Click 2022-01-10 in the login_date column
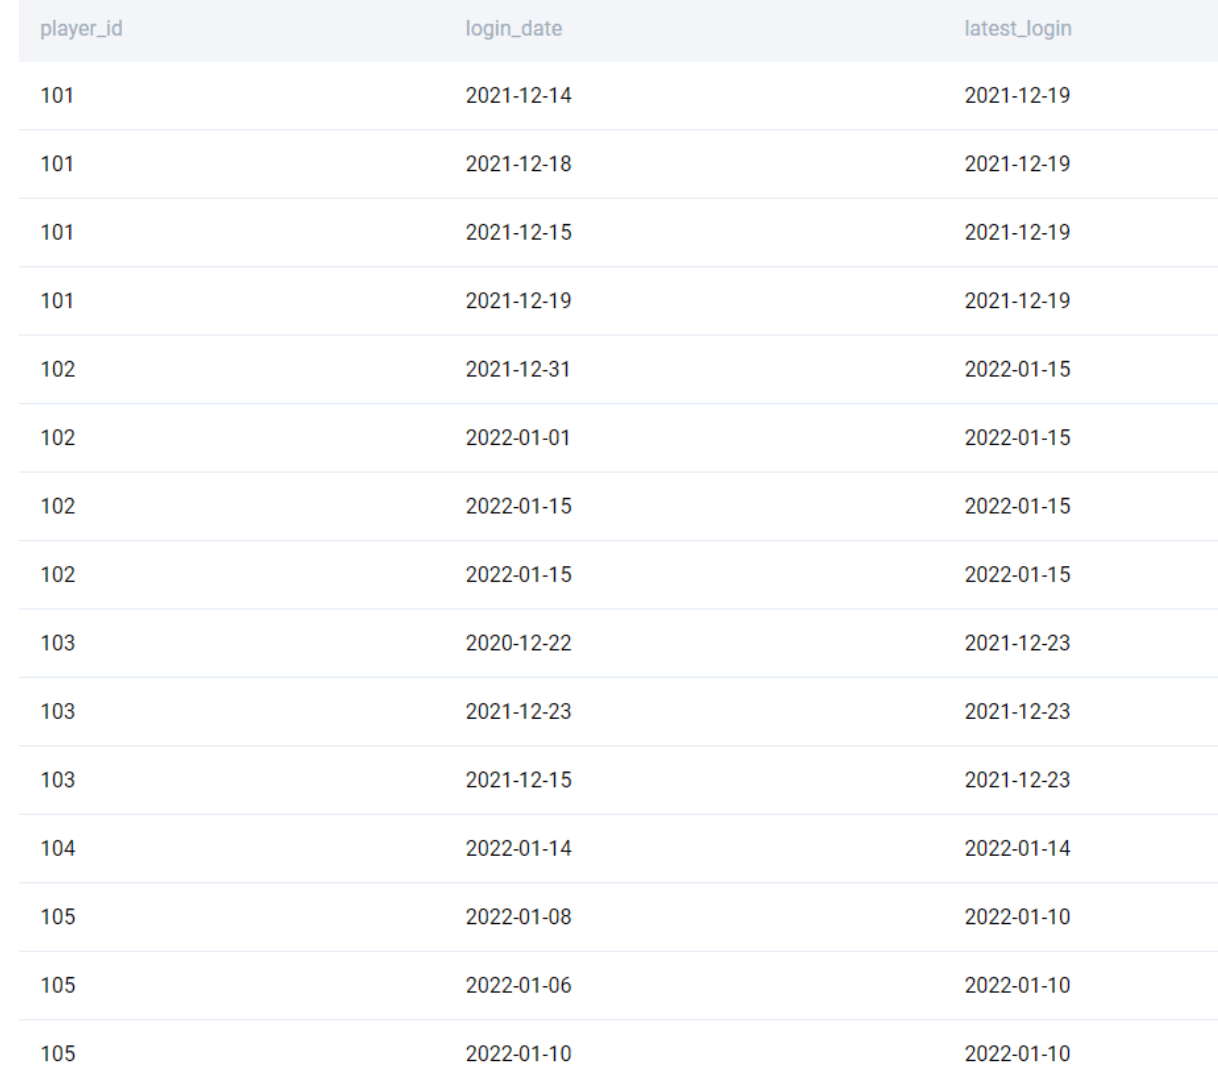This screenshot has height=1081, width=1218. point(519,1054)
